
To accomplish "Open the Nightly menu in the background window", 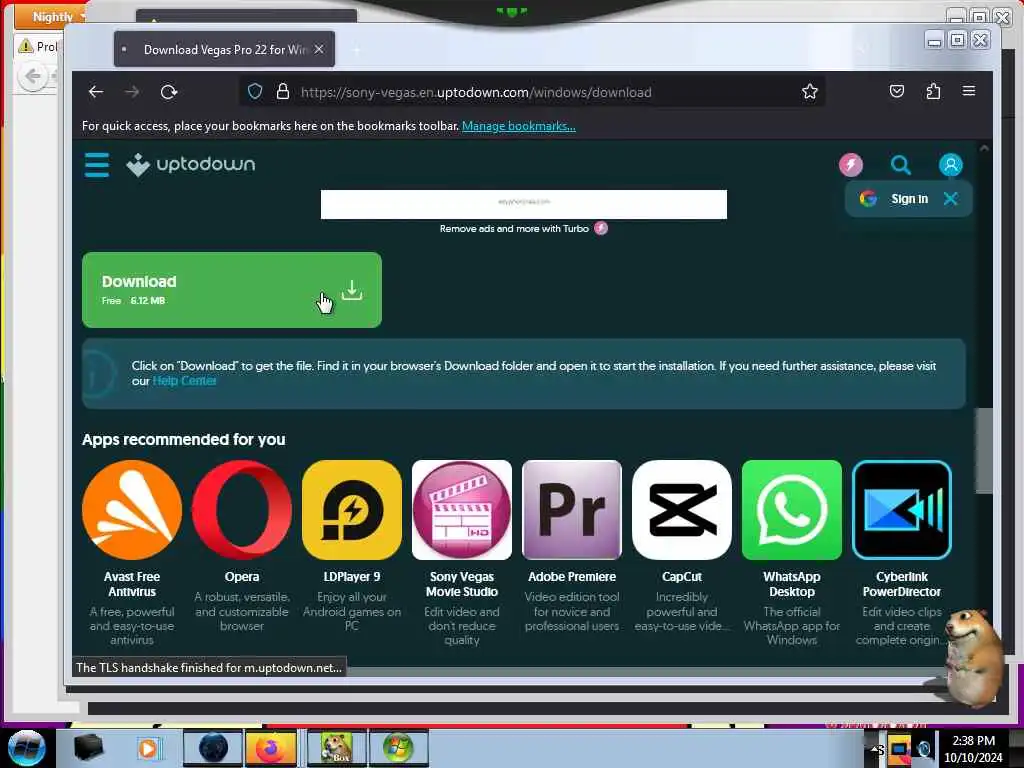I will tap(51, 16).
